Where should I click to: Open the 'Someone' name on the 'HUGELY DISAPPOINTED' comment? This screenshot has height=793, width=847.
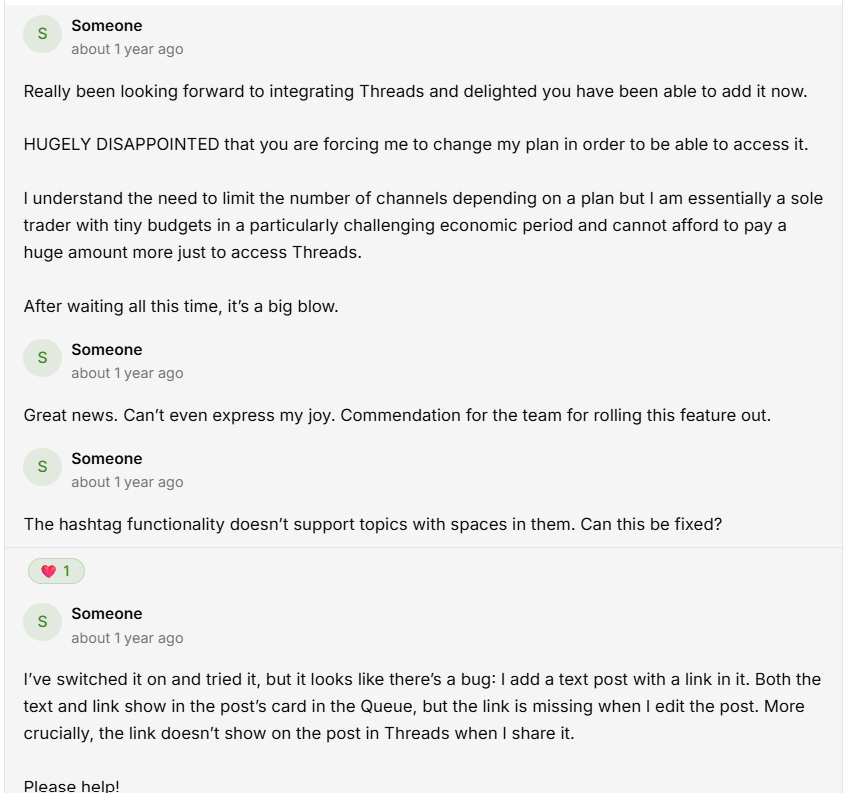coord(106,25)
